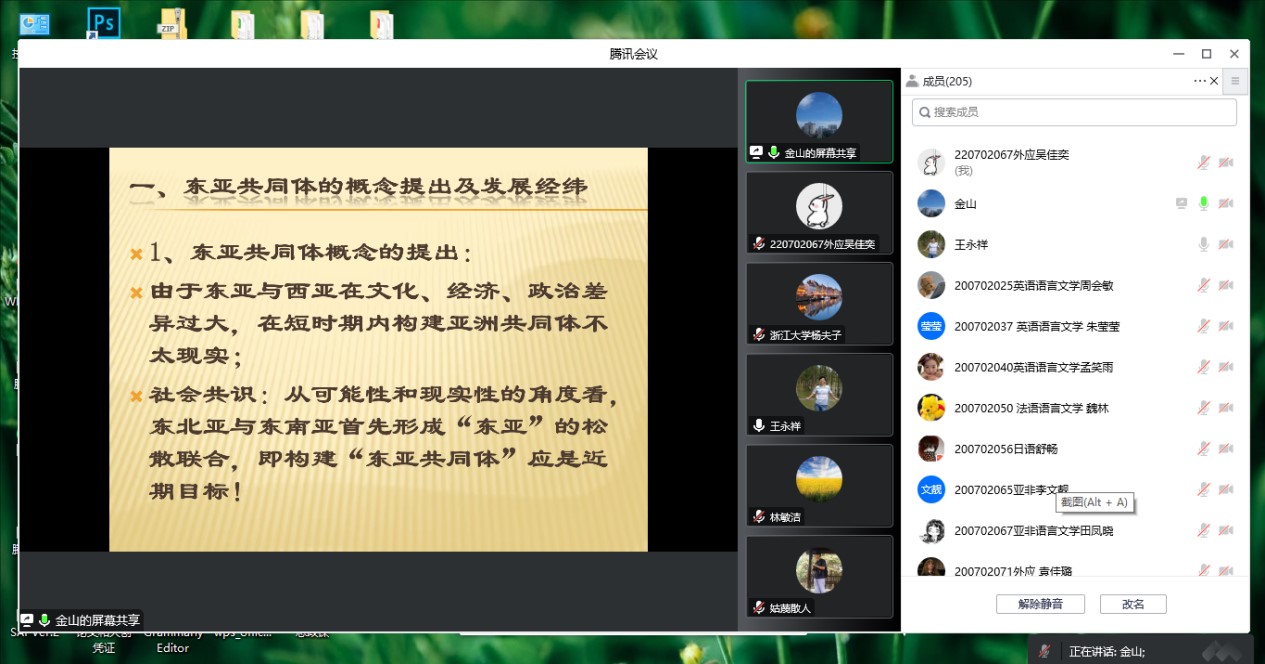The width and height of the screenshot is (1265, 664).
Task: Click the green microphone icon next to 金山
Action: (x=1204, y=203)
